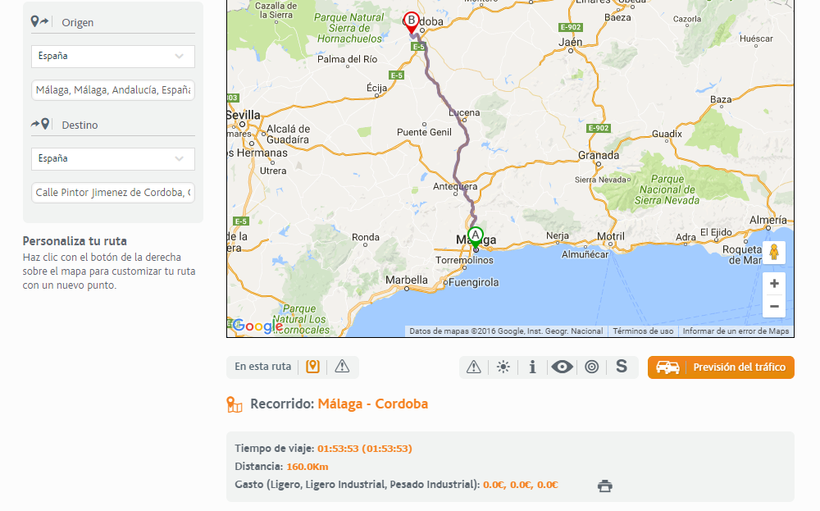Expand the Origen country dropdown
This screenshot has width=820, height=511.
pyautogui.click(x=113, y=57)
